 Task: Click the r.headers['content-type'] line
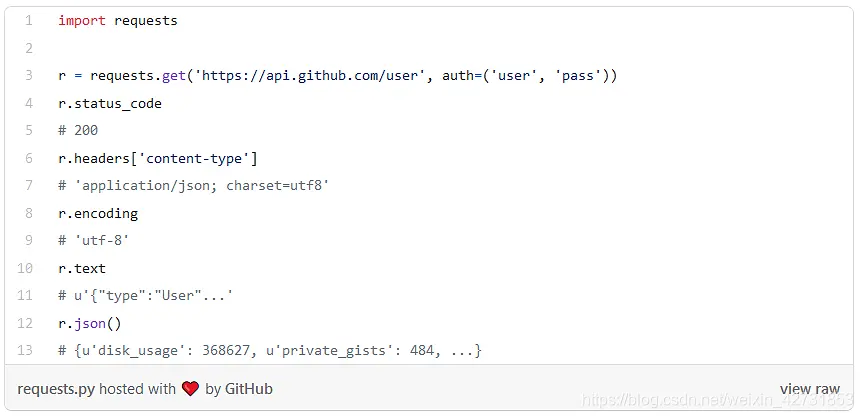[x=158, y=159]
